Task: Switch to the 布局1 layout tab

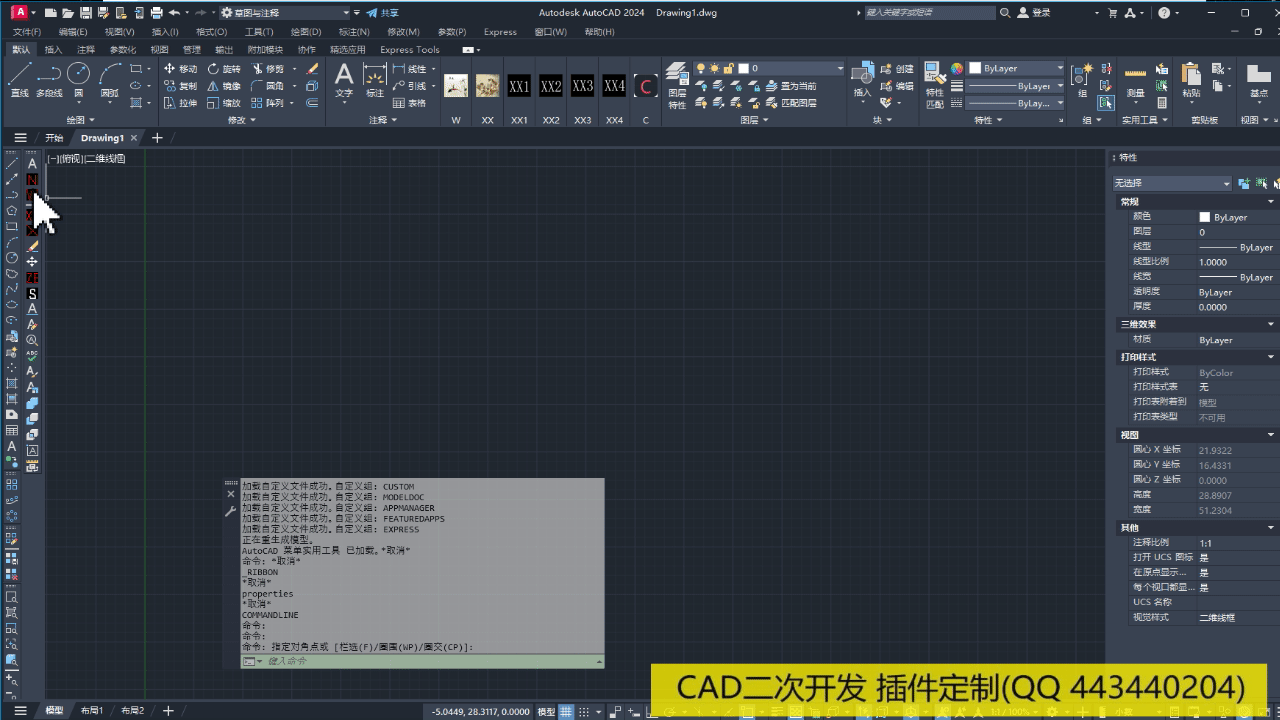Action: click(92, 710)
